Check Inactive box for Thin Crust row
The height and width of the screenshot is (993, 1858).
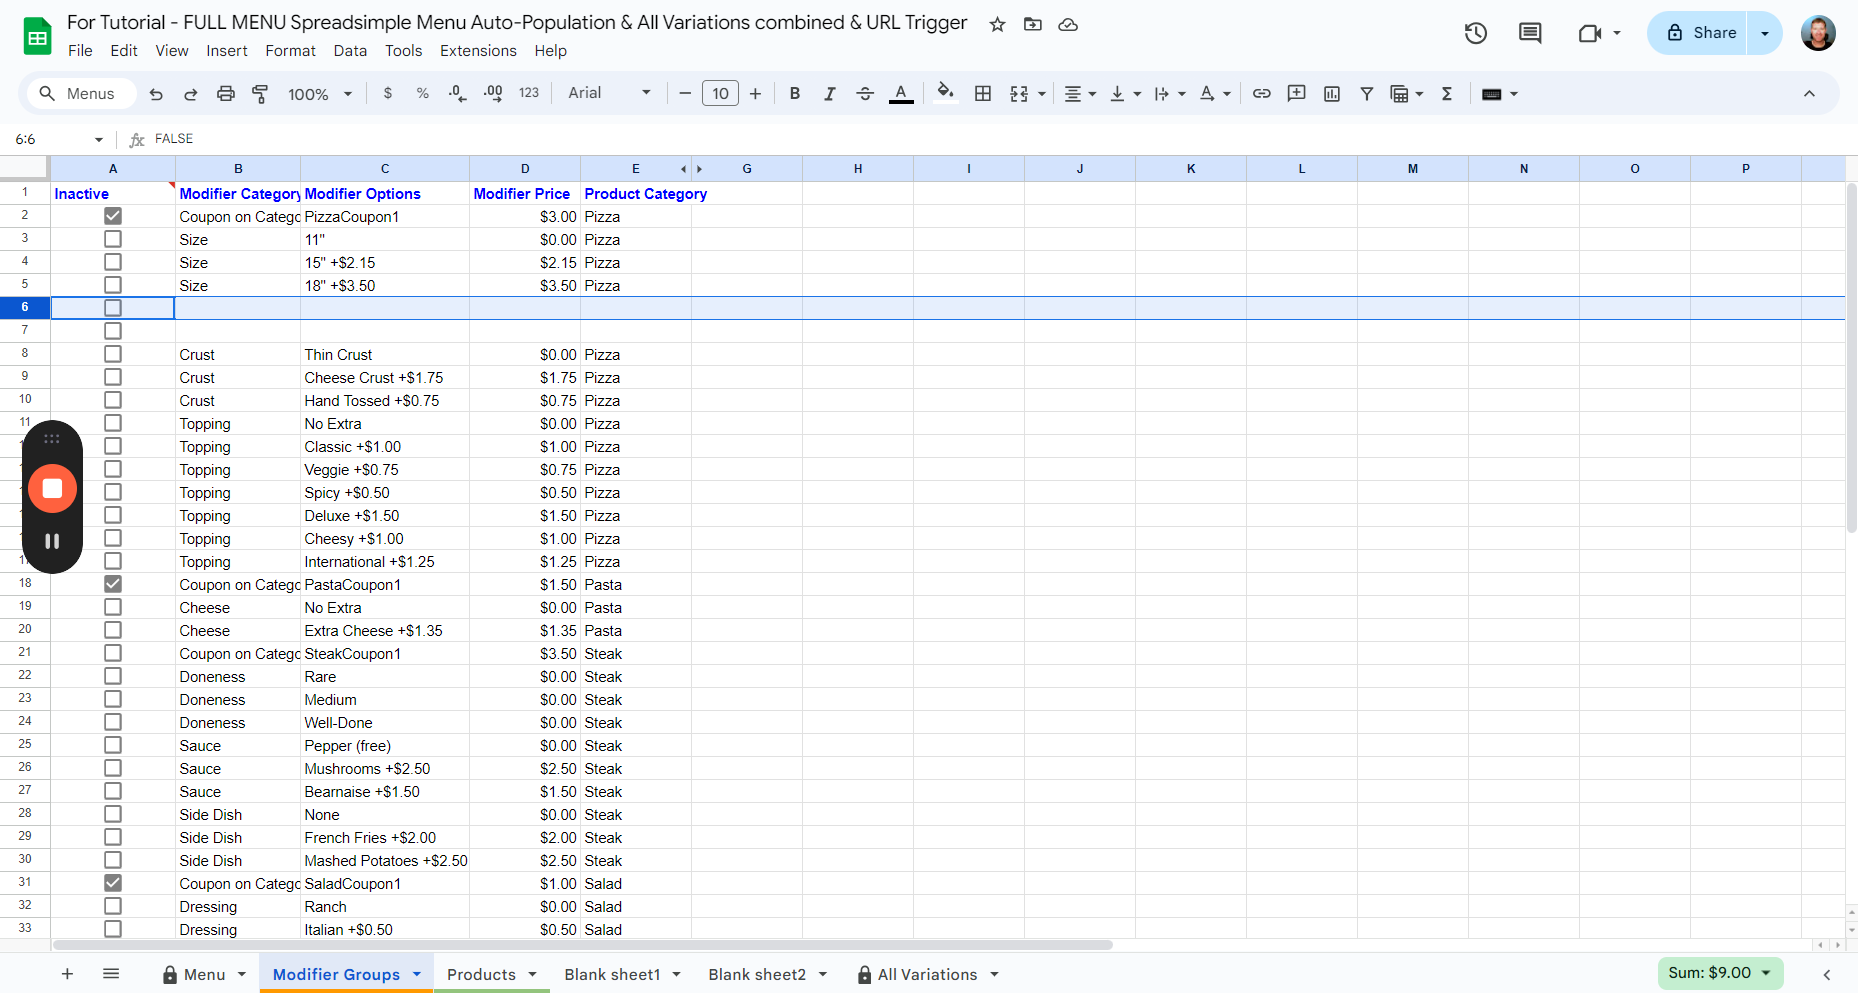tap(113, 354)
